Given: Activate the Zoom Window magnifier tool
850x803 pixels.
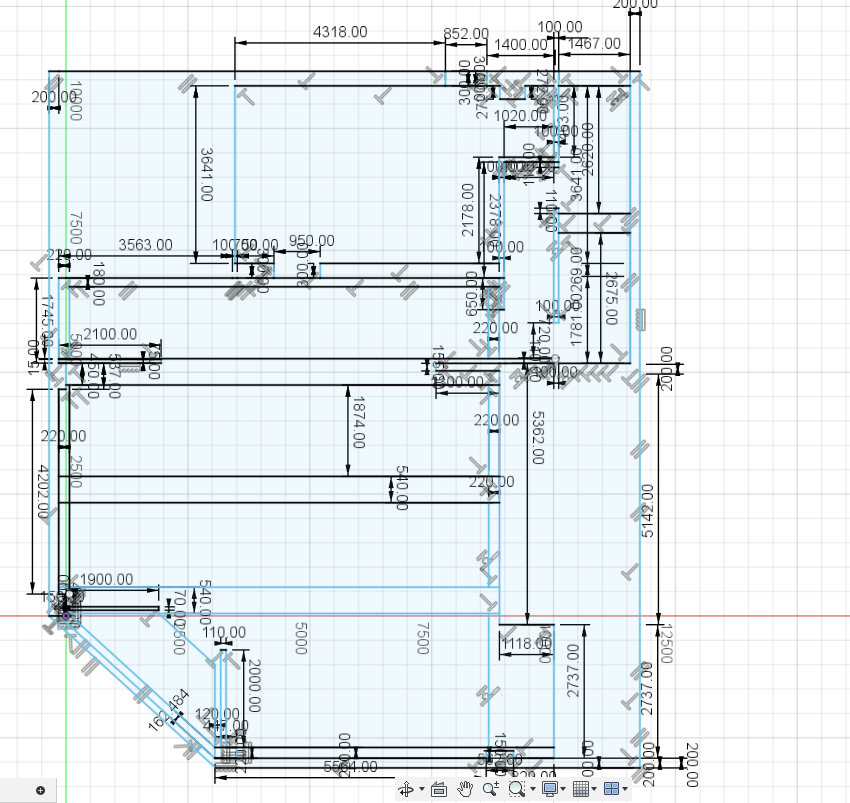Looking at the screenshot, I should coord(516,788).
